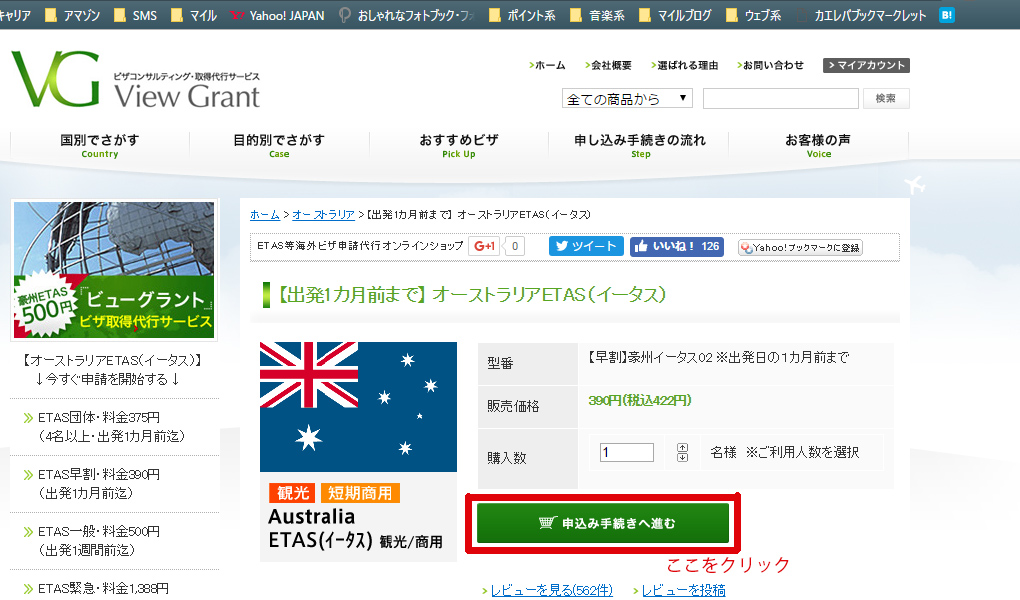Add page to Yahoo! ブックマーク

pyautogui.click(x=800, y=247)
